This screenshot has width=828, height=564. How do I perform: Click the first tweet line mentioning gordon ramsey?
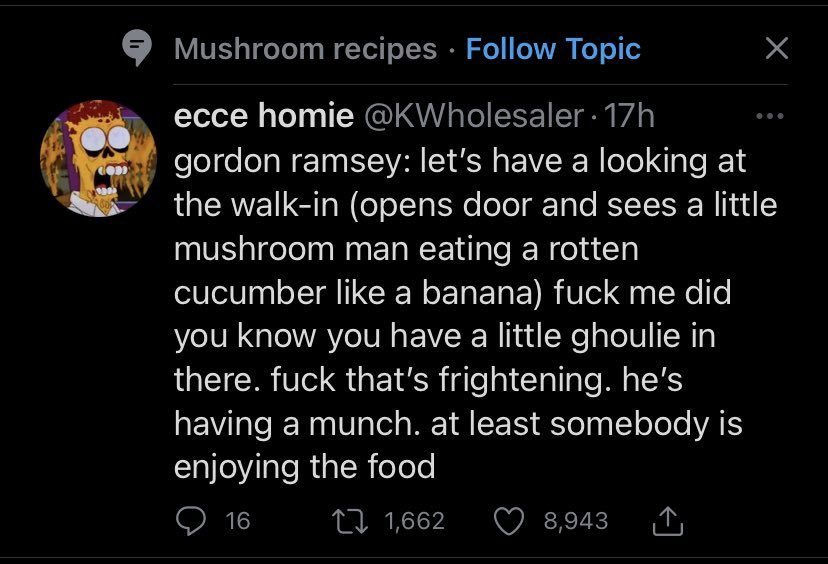(460, 161)
